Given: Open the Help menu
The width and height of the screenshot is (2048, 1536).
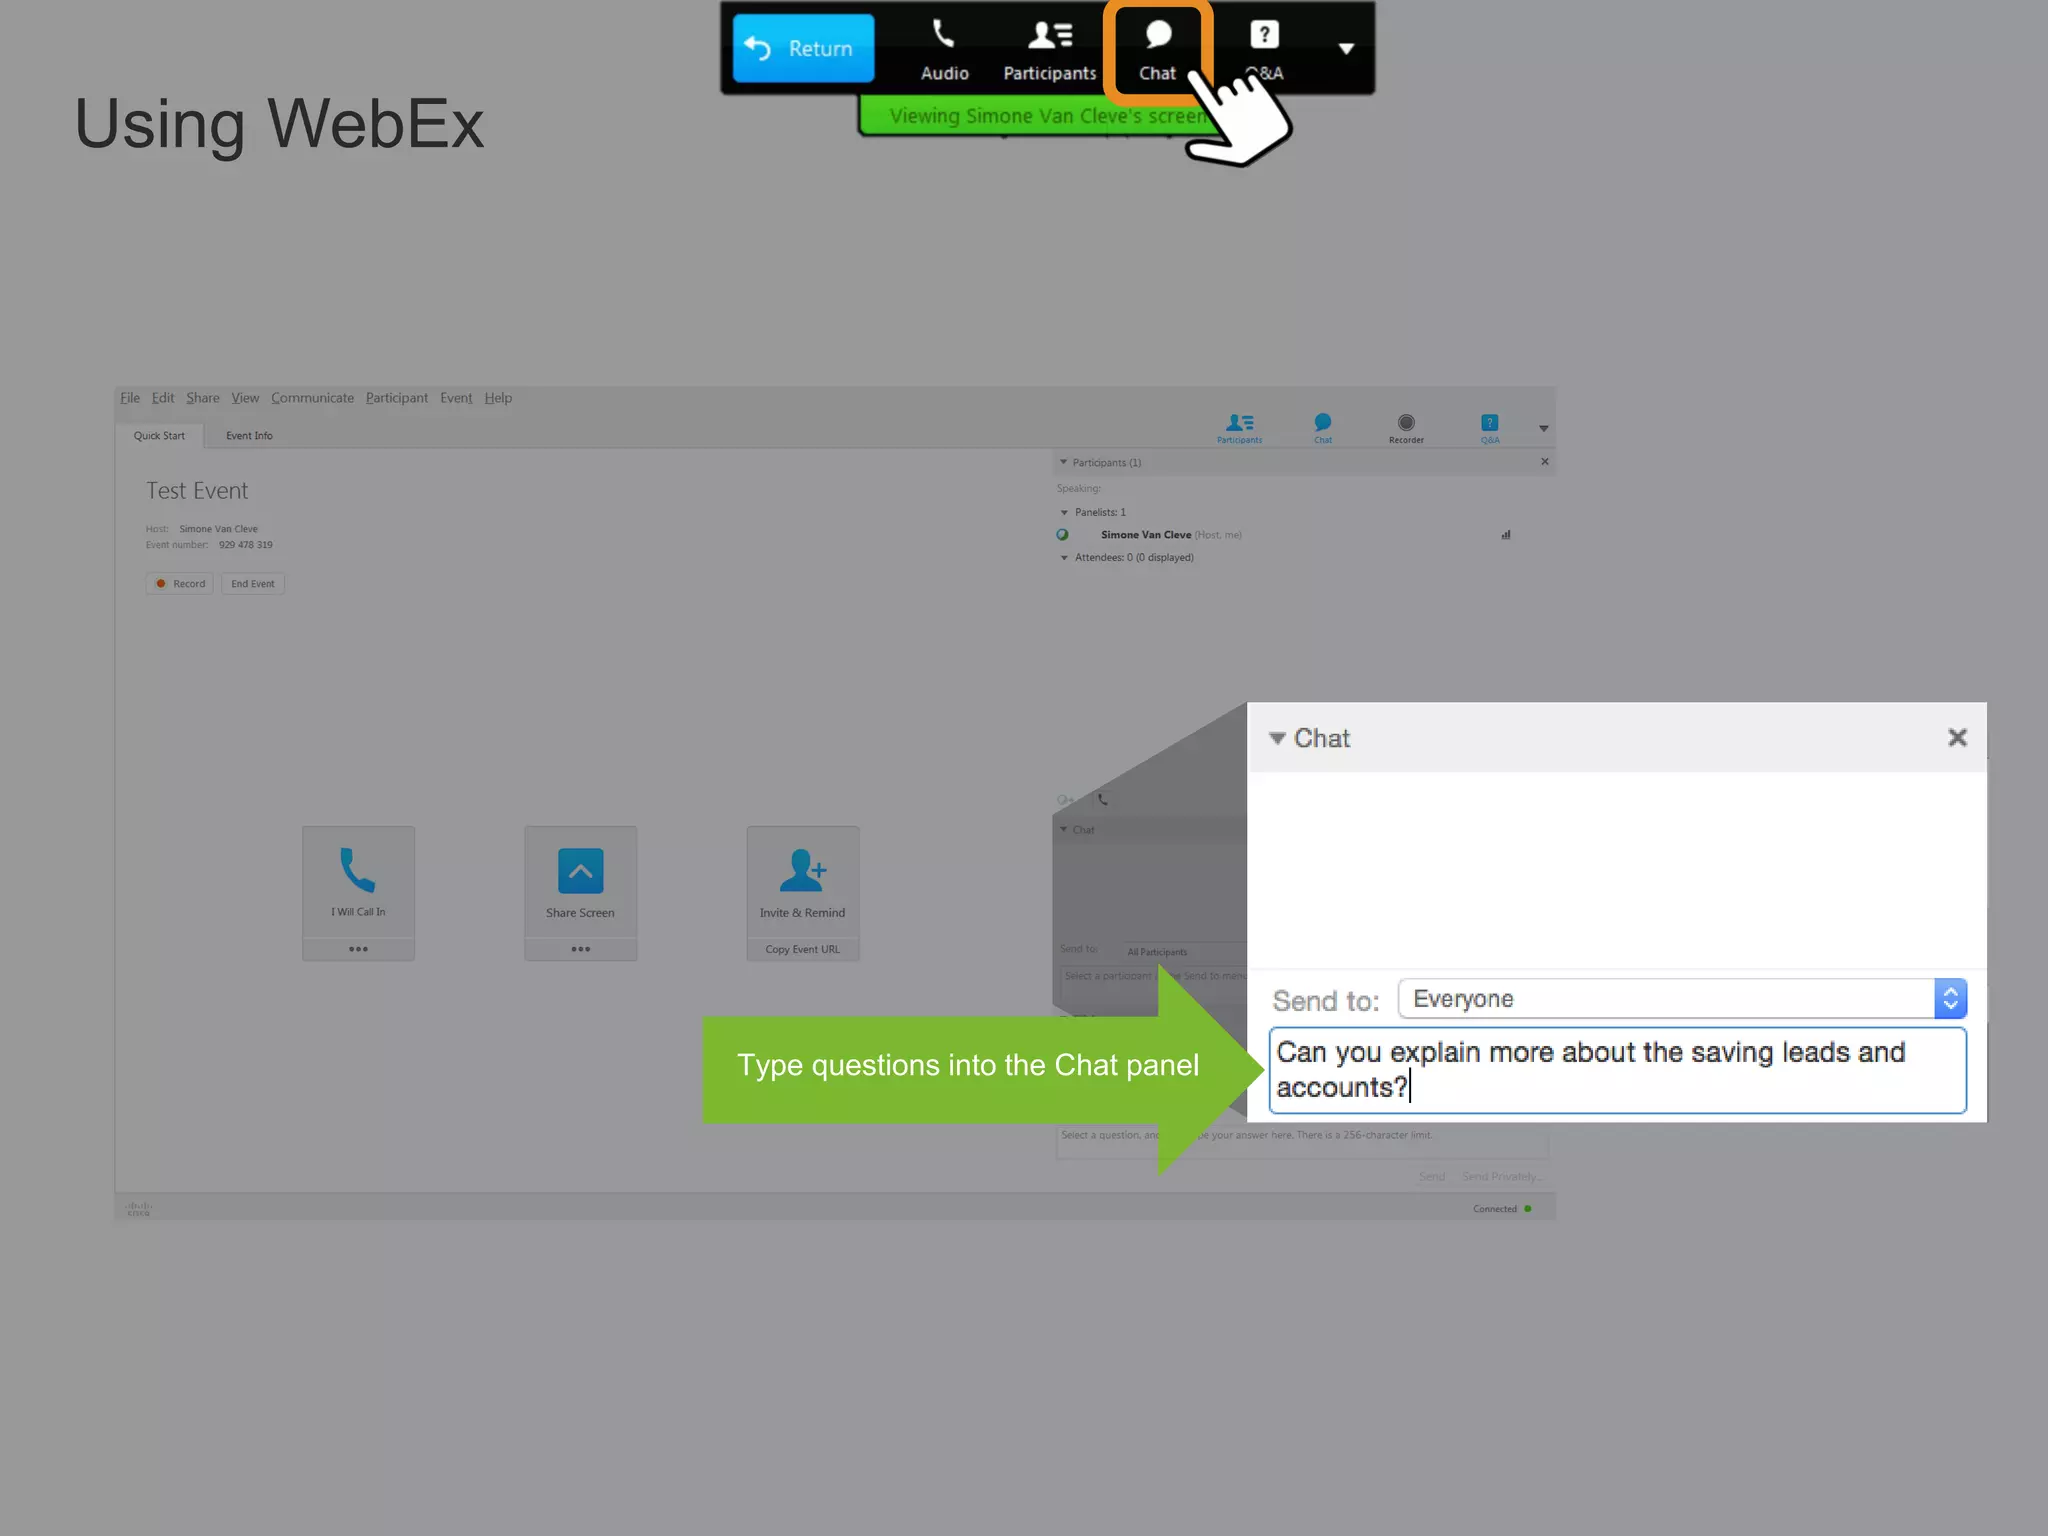Looking at the screenshot, I should coord(498,398).
